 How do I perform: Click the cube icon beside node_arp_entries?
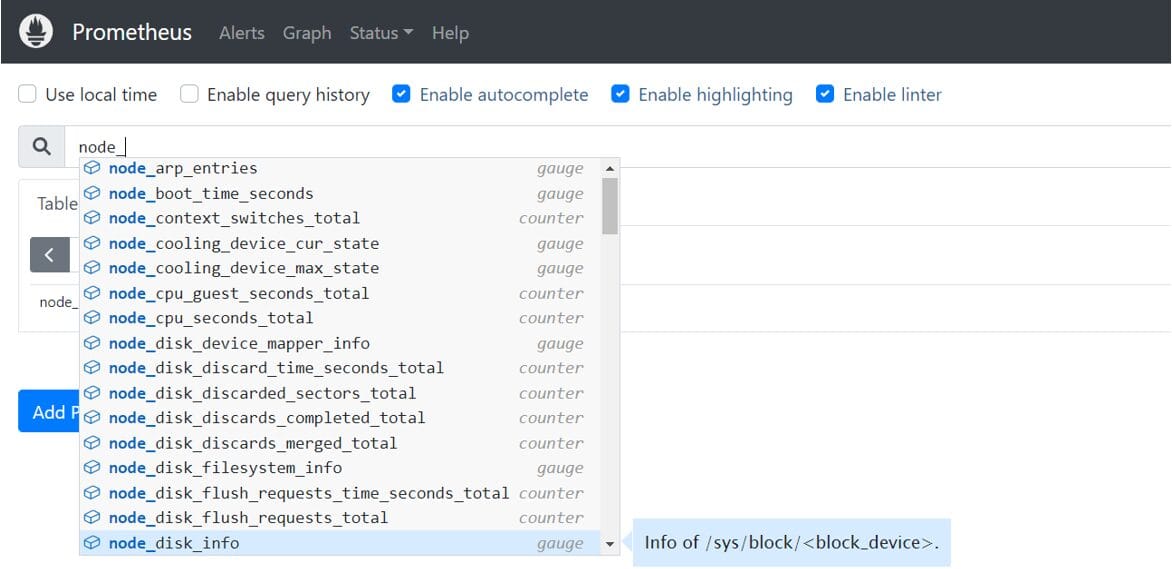click(x=92, y=168)
